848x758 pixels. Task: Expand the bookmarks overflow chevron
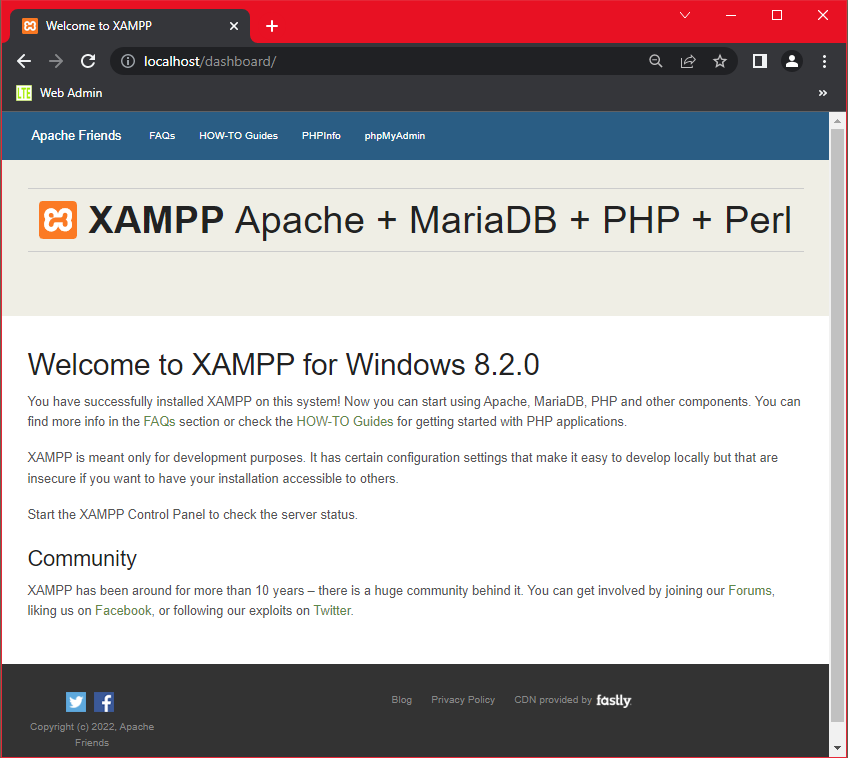(823, 92)
